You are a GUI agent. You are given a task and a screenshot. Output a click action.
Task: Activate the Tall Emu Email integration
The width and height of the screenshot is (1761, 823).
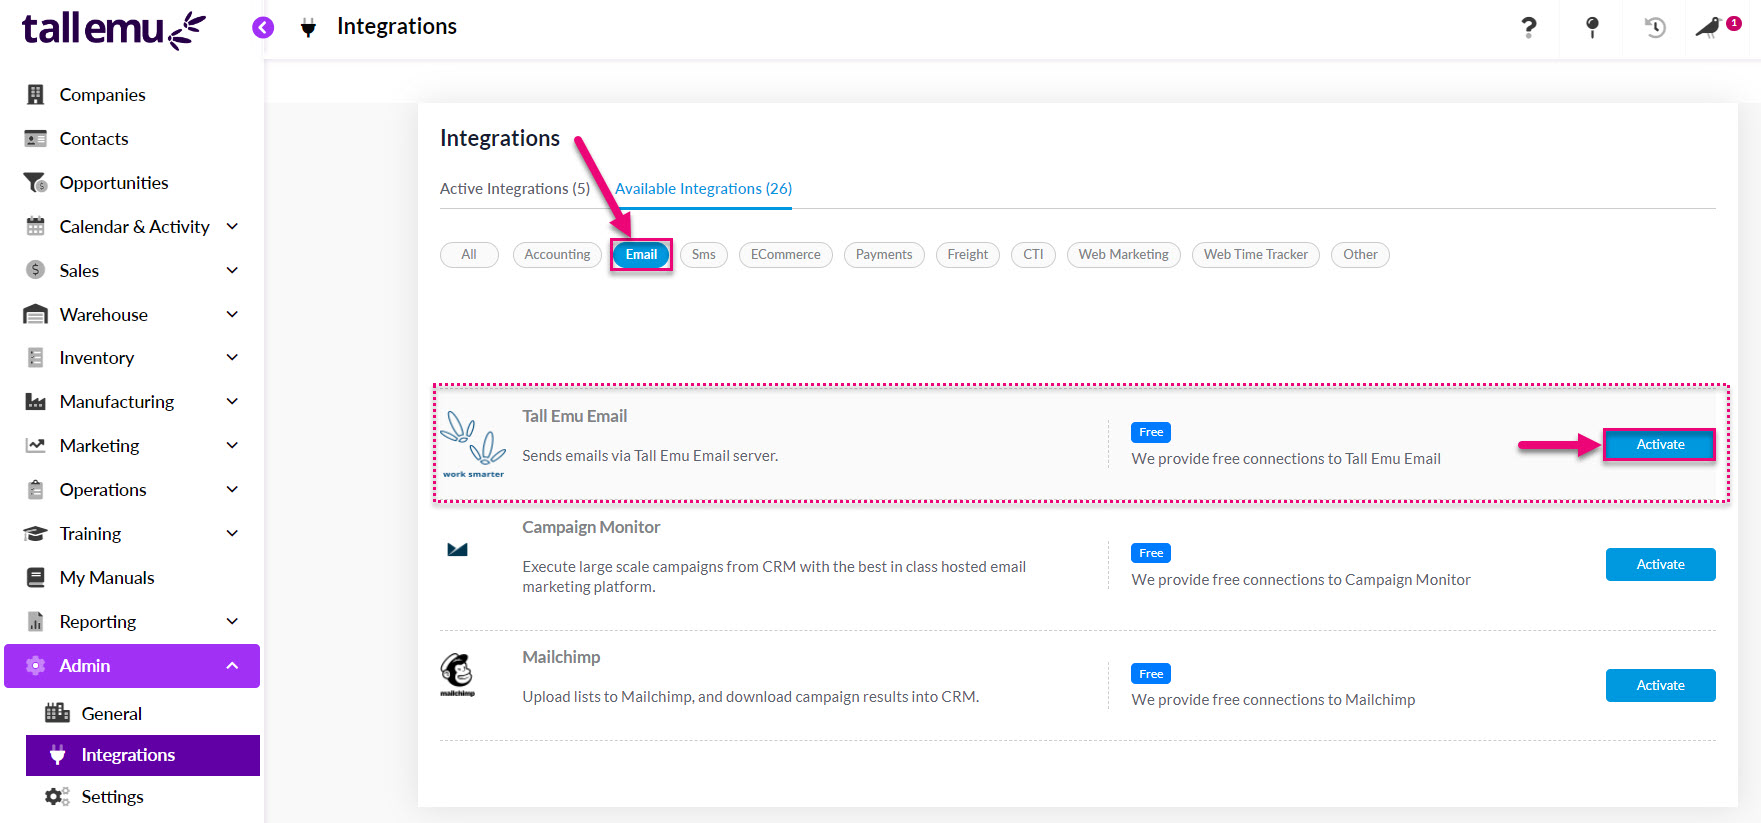point(1660,444)
